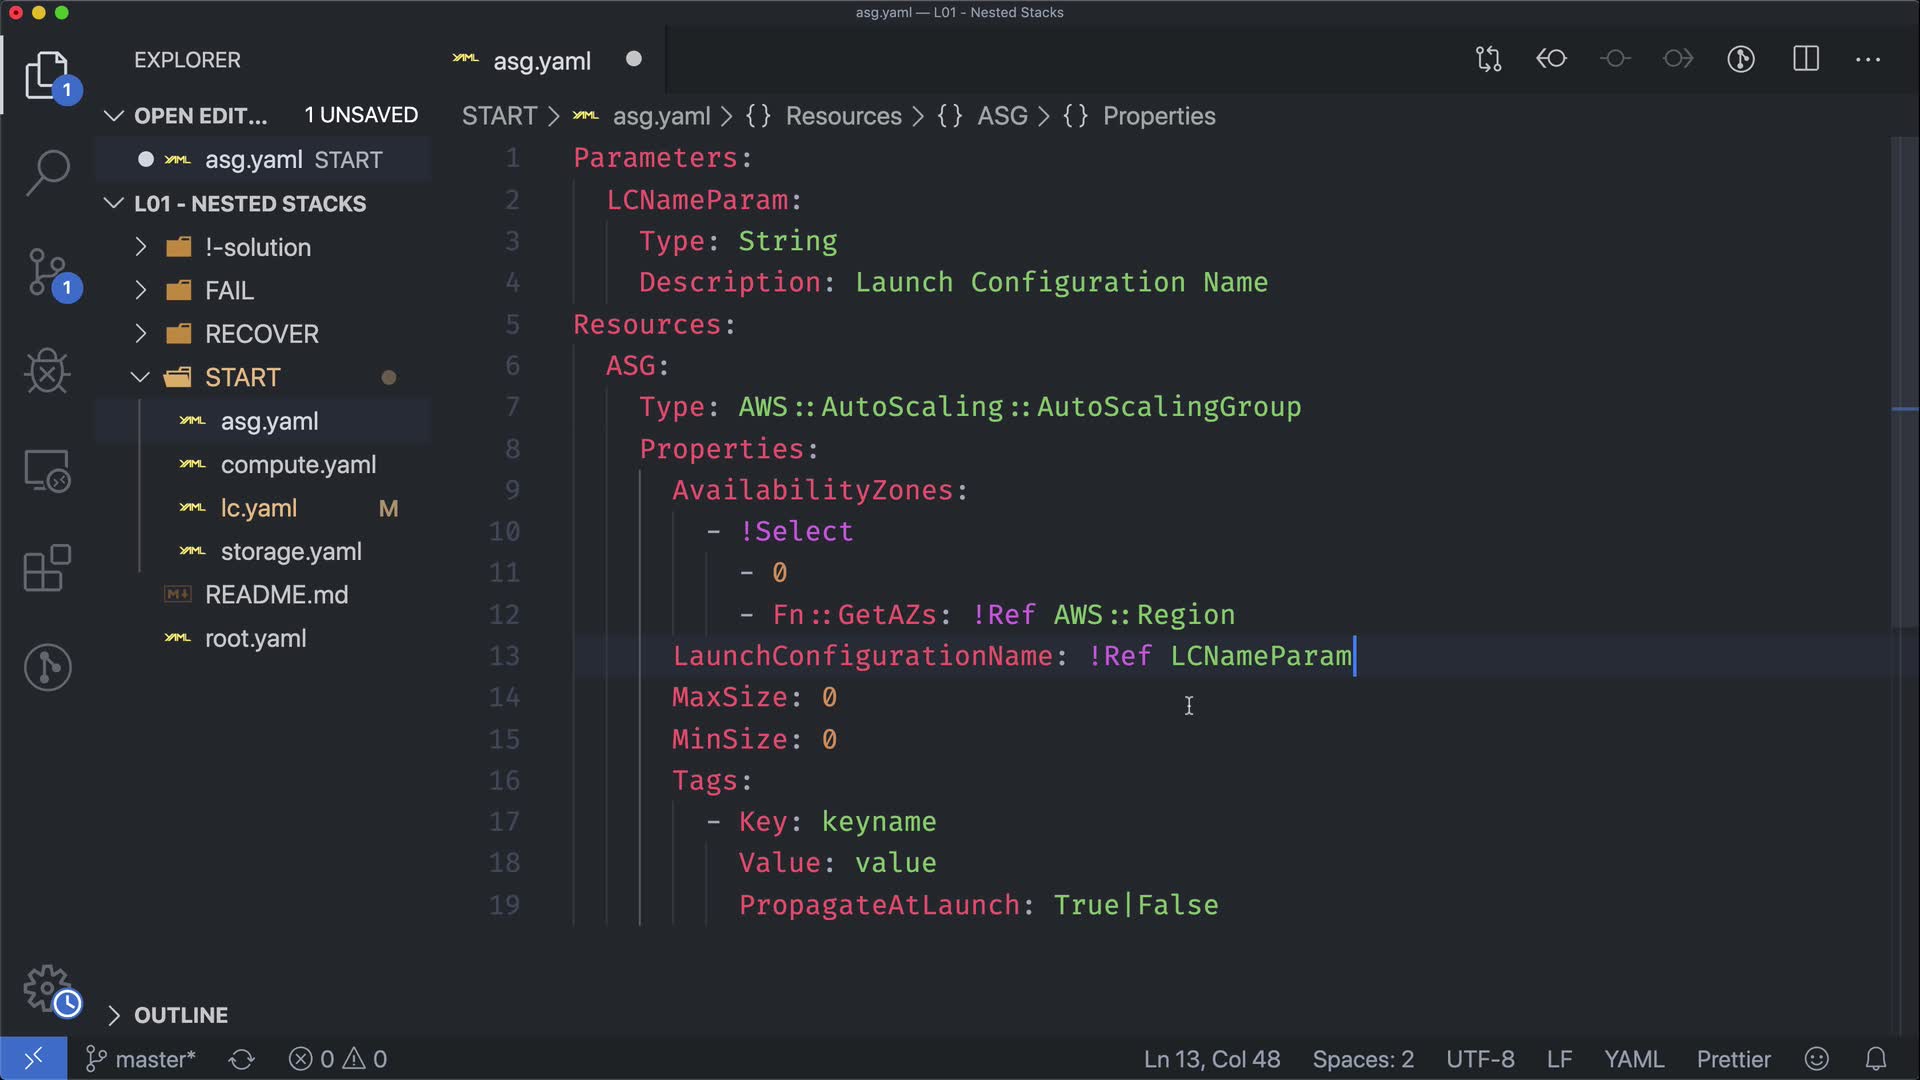This screenshot has width=1920, height=1080.
Task: Click the Synchronize Changes icon in status bar
Action: click(242, 1059)
